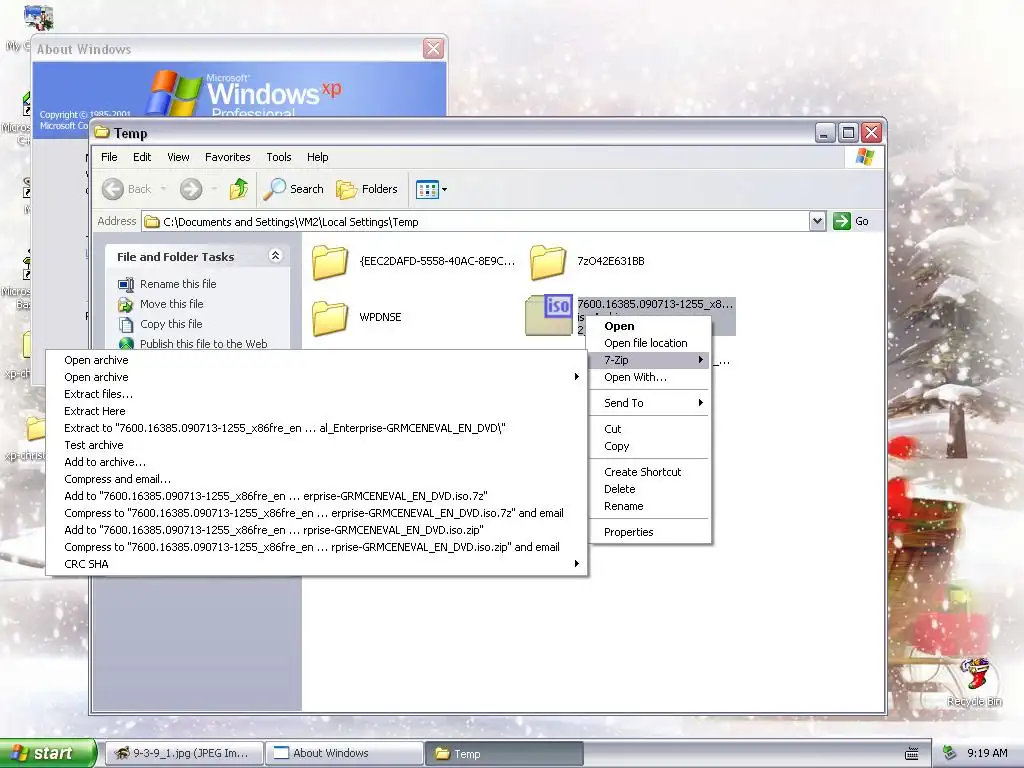The width and height of the screenshot is (1024, 768).
Task: Choose Add to ...DVD.iso.7z entry
Action: [316, 496]
